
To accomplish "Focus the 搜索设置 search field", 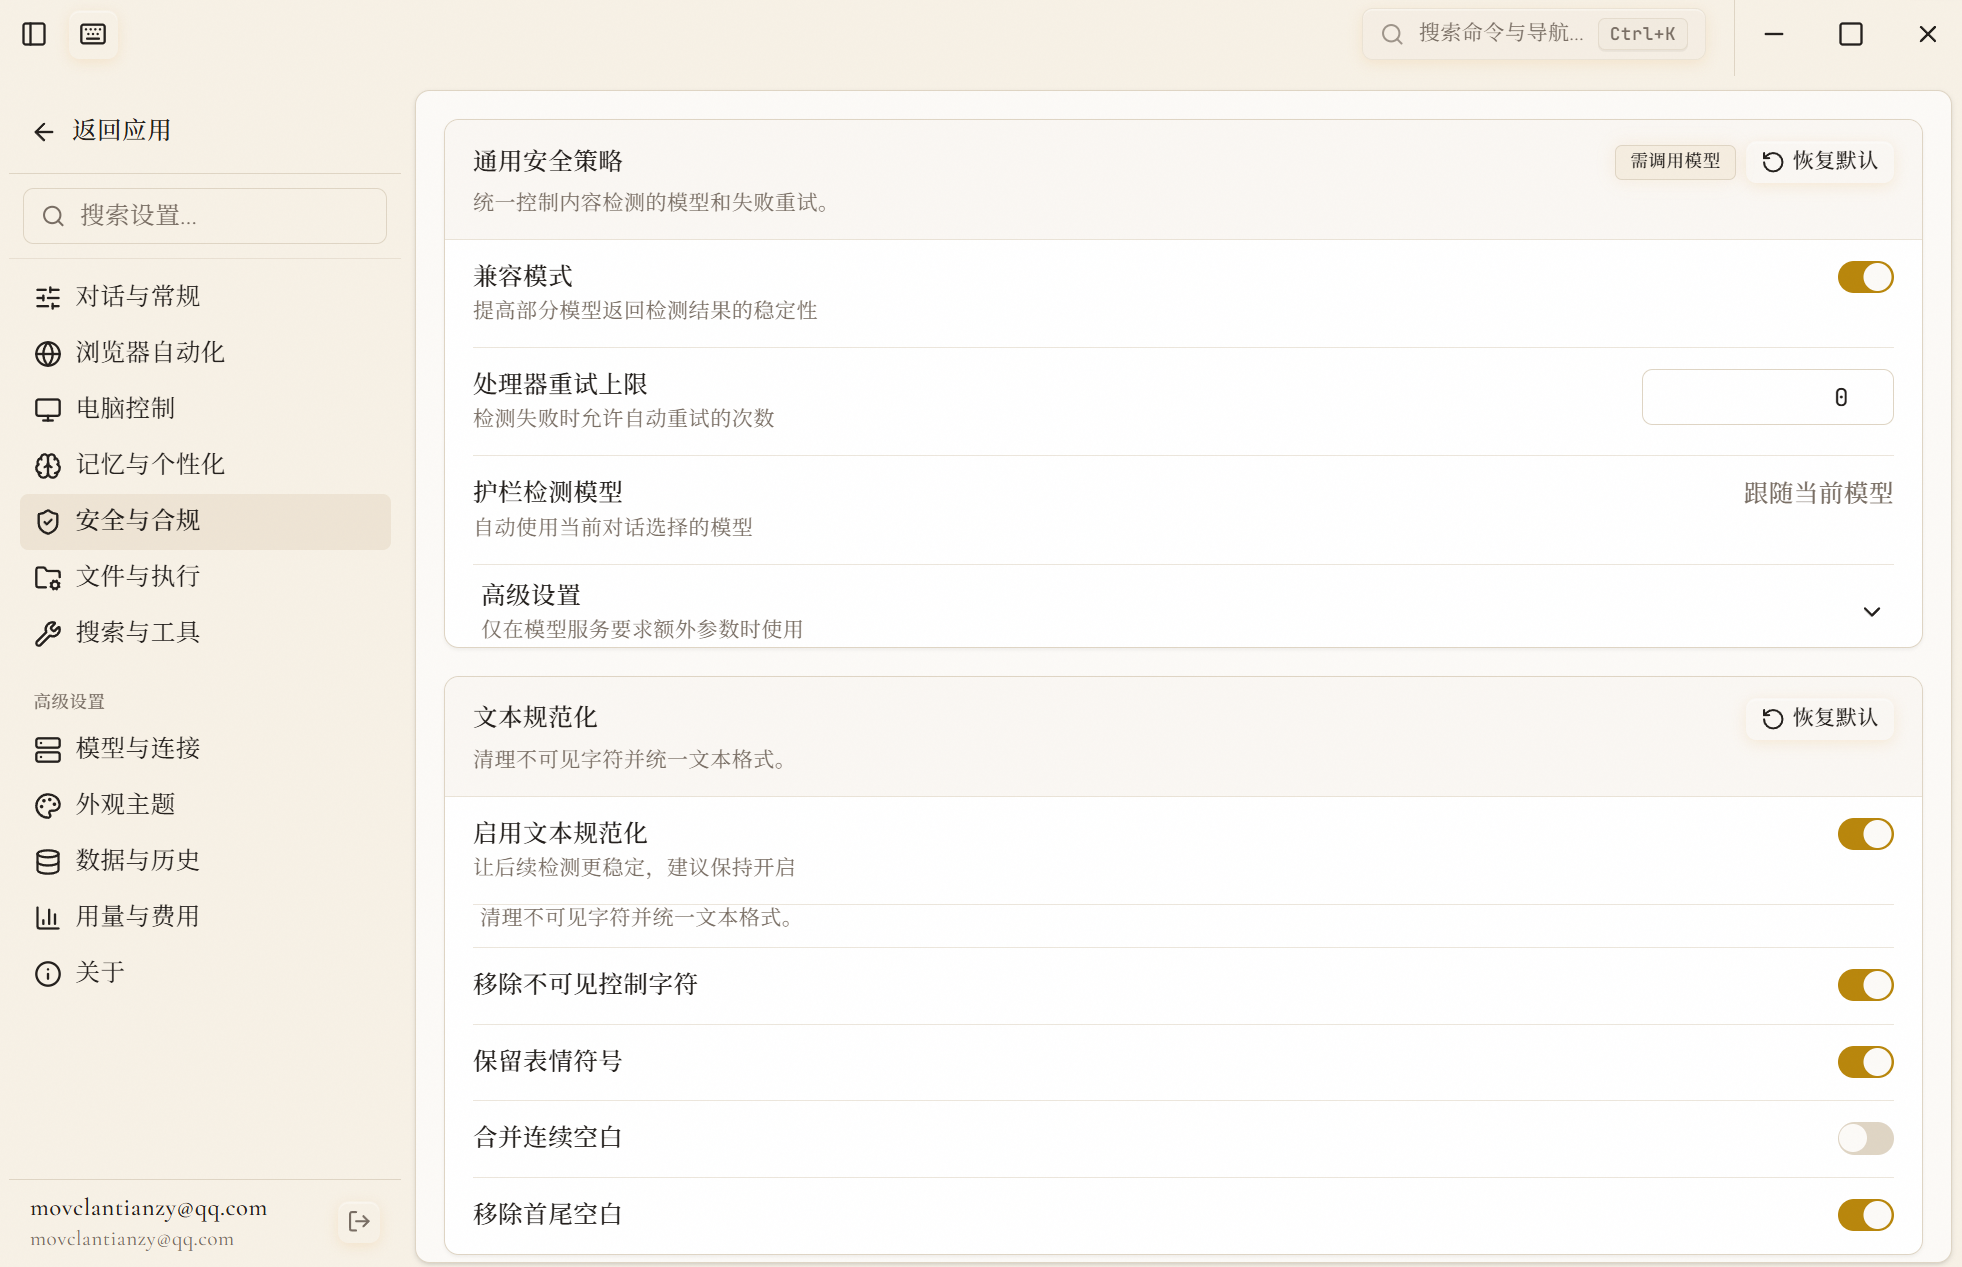I will click(x=205, y=216).
